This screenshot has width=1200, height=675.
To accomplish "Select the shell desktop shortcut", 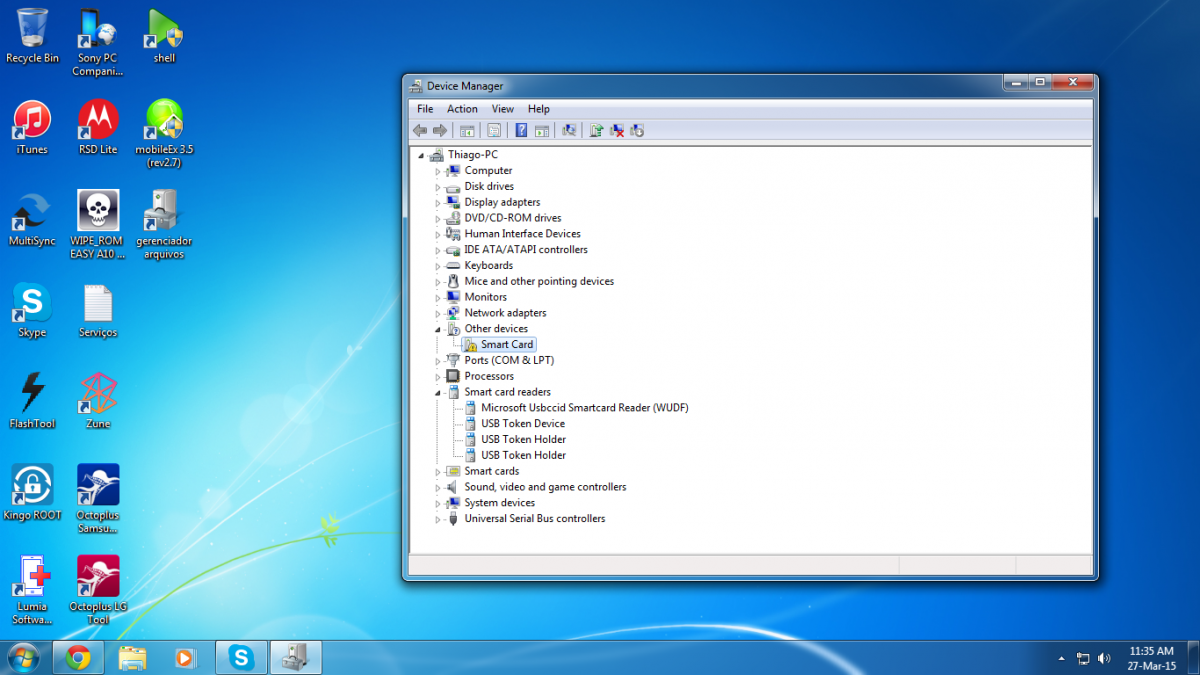I will click(164, 36).
